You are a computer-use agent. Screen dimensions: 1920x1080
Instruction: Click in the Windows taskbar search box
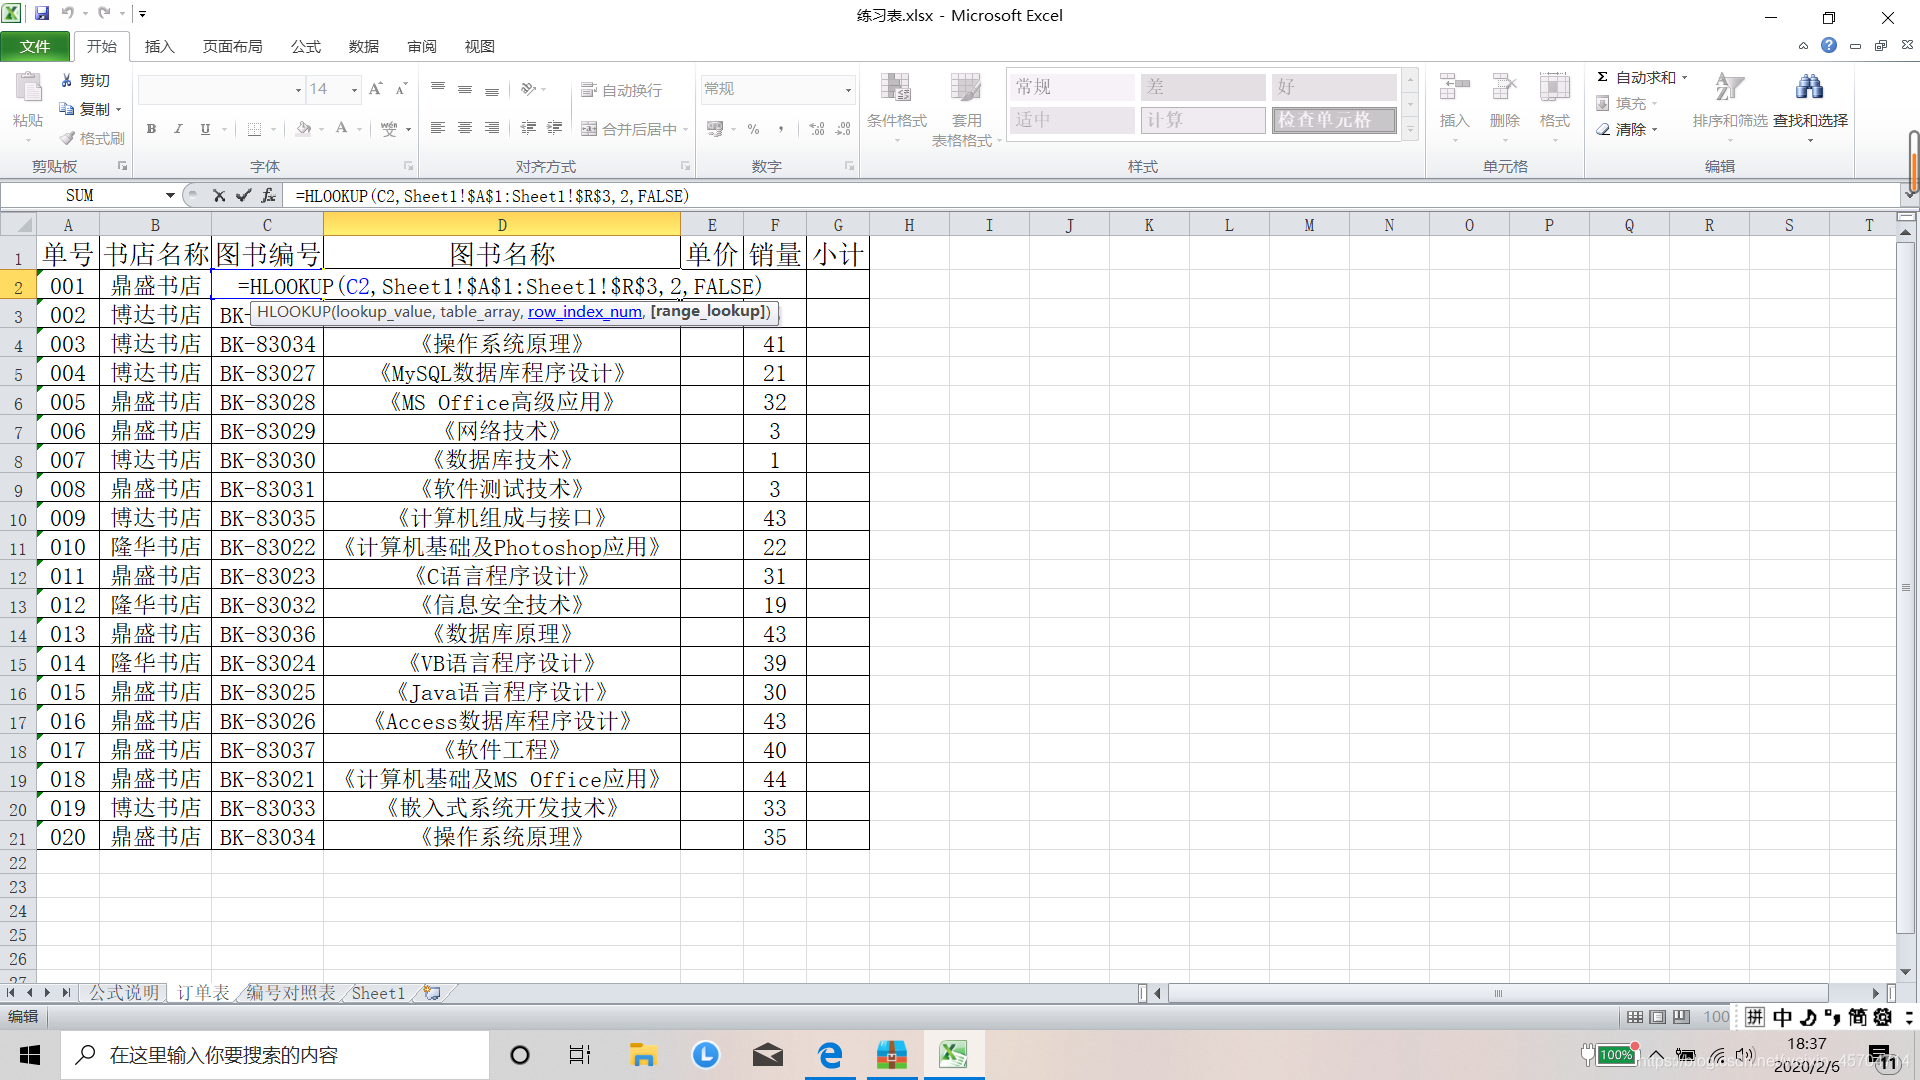(x=275, y=1055)
